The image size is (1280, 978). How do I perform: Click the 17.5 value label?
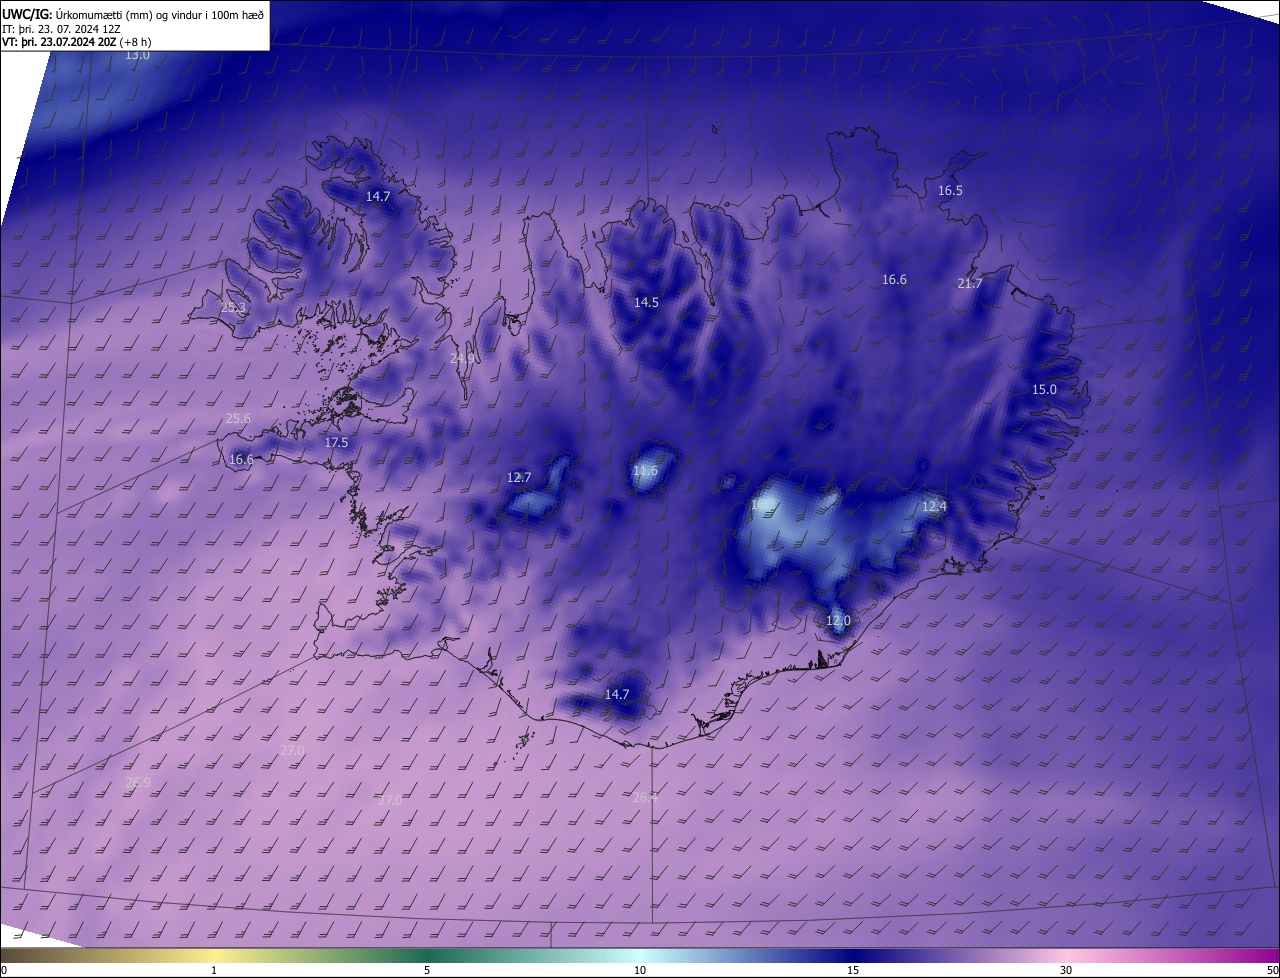[x=336, y=442]
